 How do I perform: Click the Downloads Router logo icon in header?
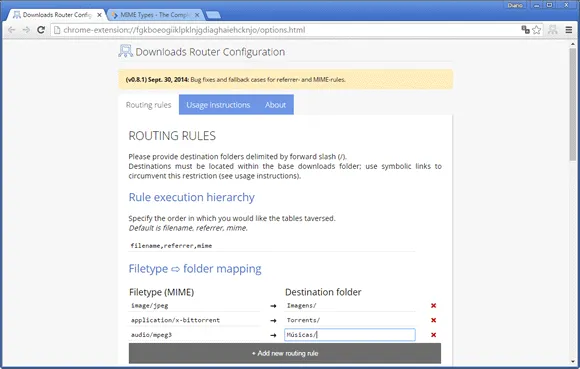[125, 51]
